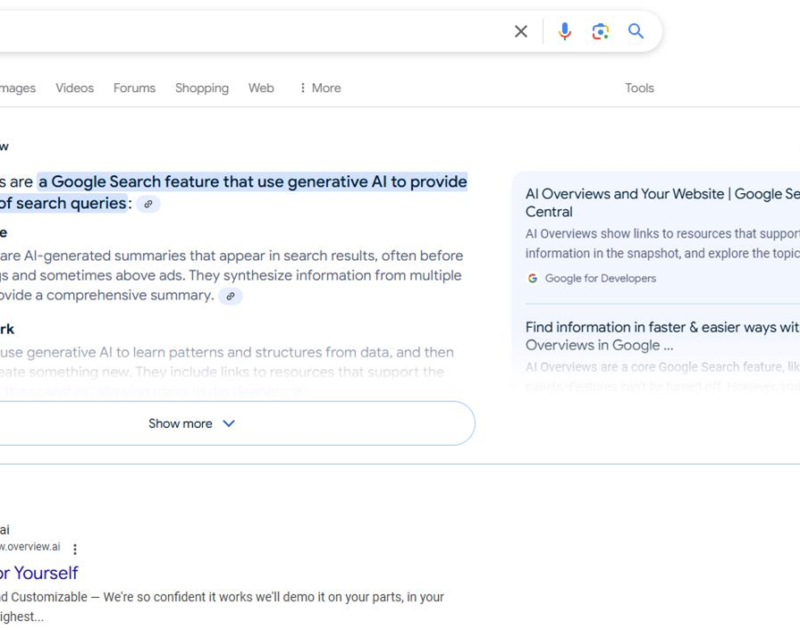Click the 'use generative AI to learn patterns' paragraph
This screenshot has height=630, width=800.
coord(227,372)
